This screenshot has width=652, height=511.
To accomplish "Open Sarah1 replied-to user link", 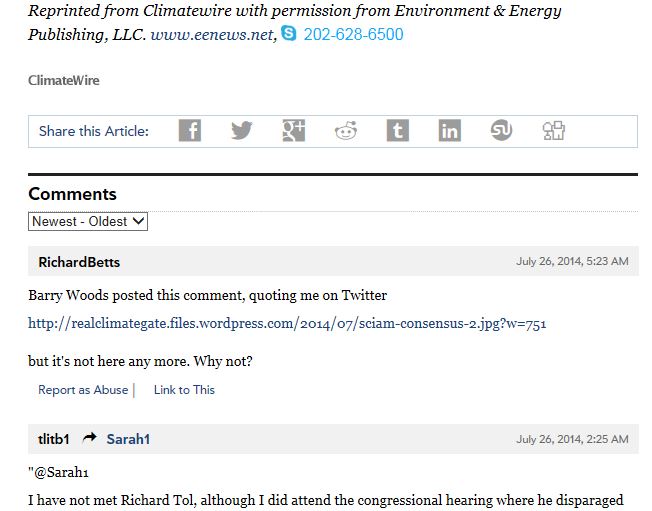I will 128,439.
